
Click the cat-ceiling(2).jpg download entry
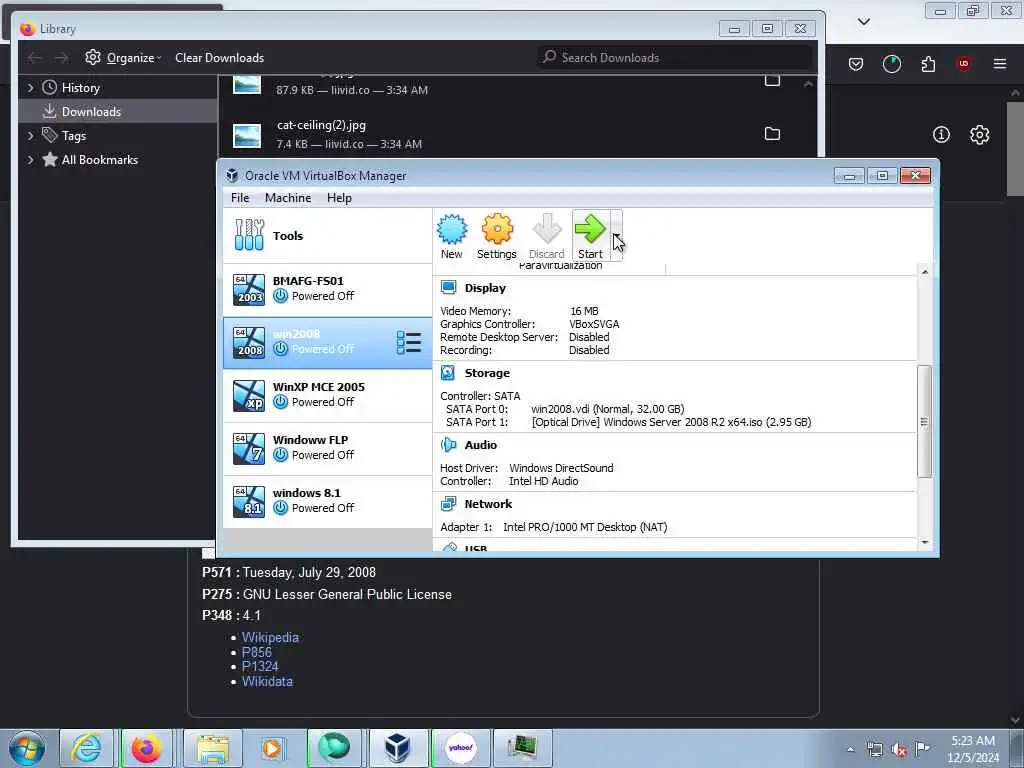(x=516, y=134)
